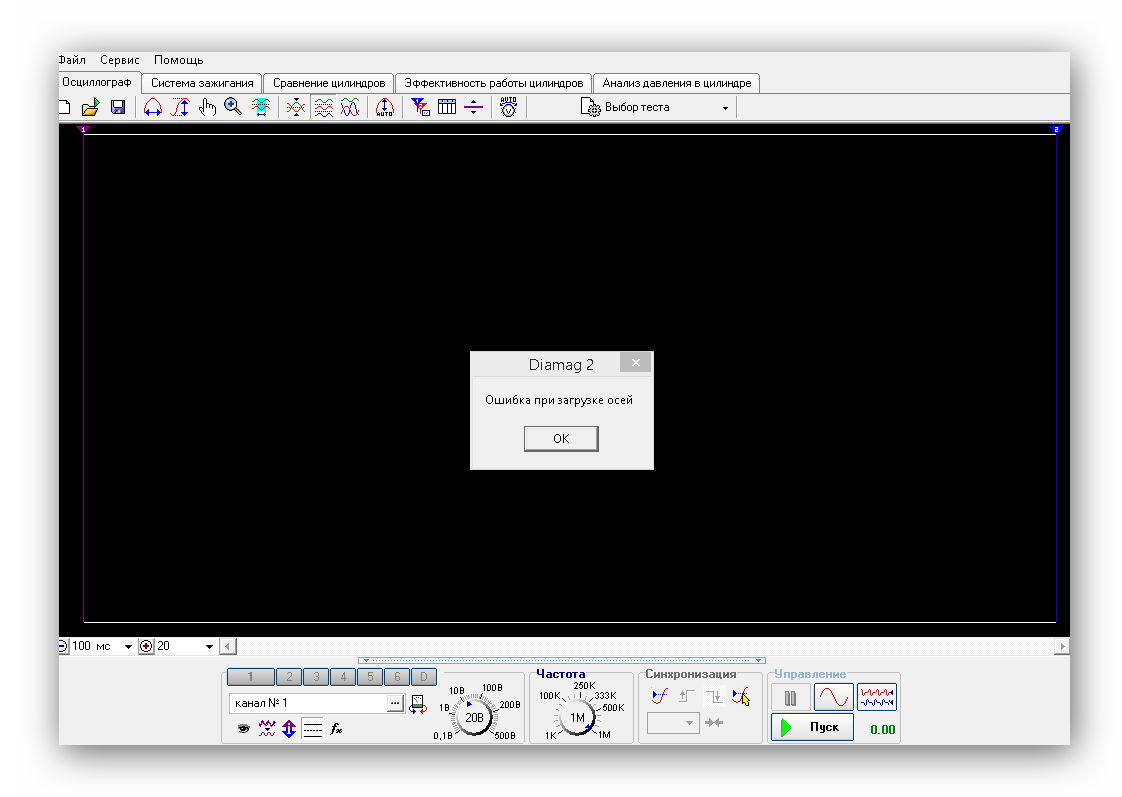Click the blue marker 2 above the graph
Screen dimensions: 1122x797
[1056, 129]
